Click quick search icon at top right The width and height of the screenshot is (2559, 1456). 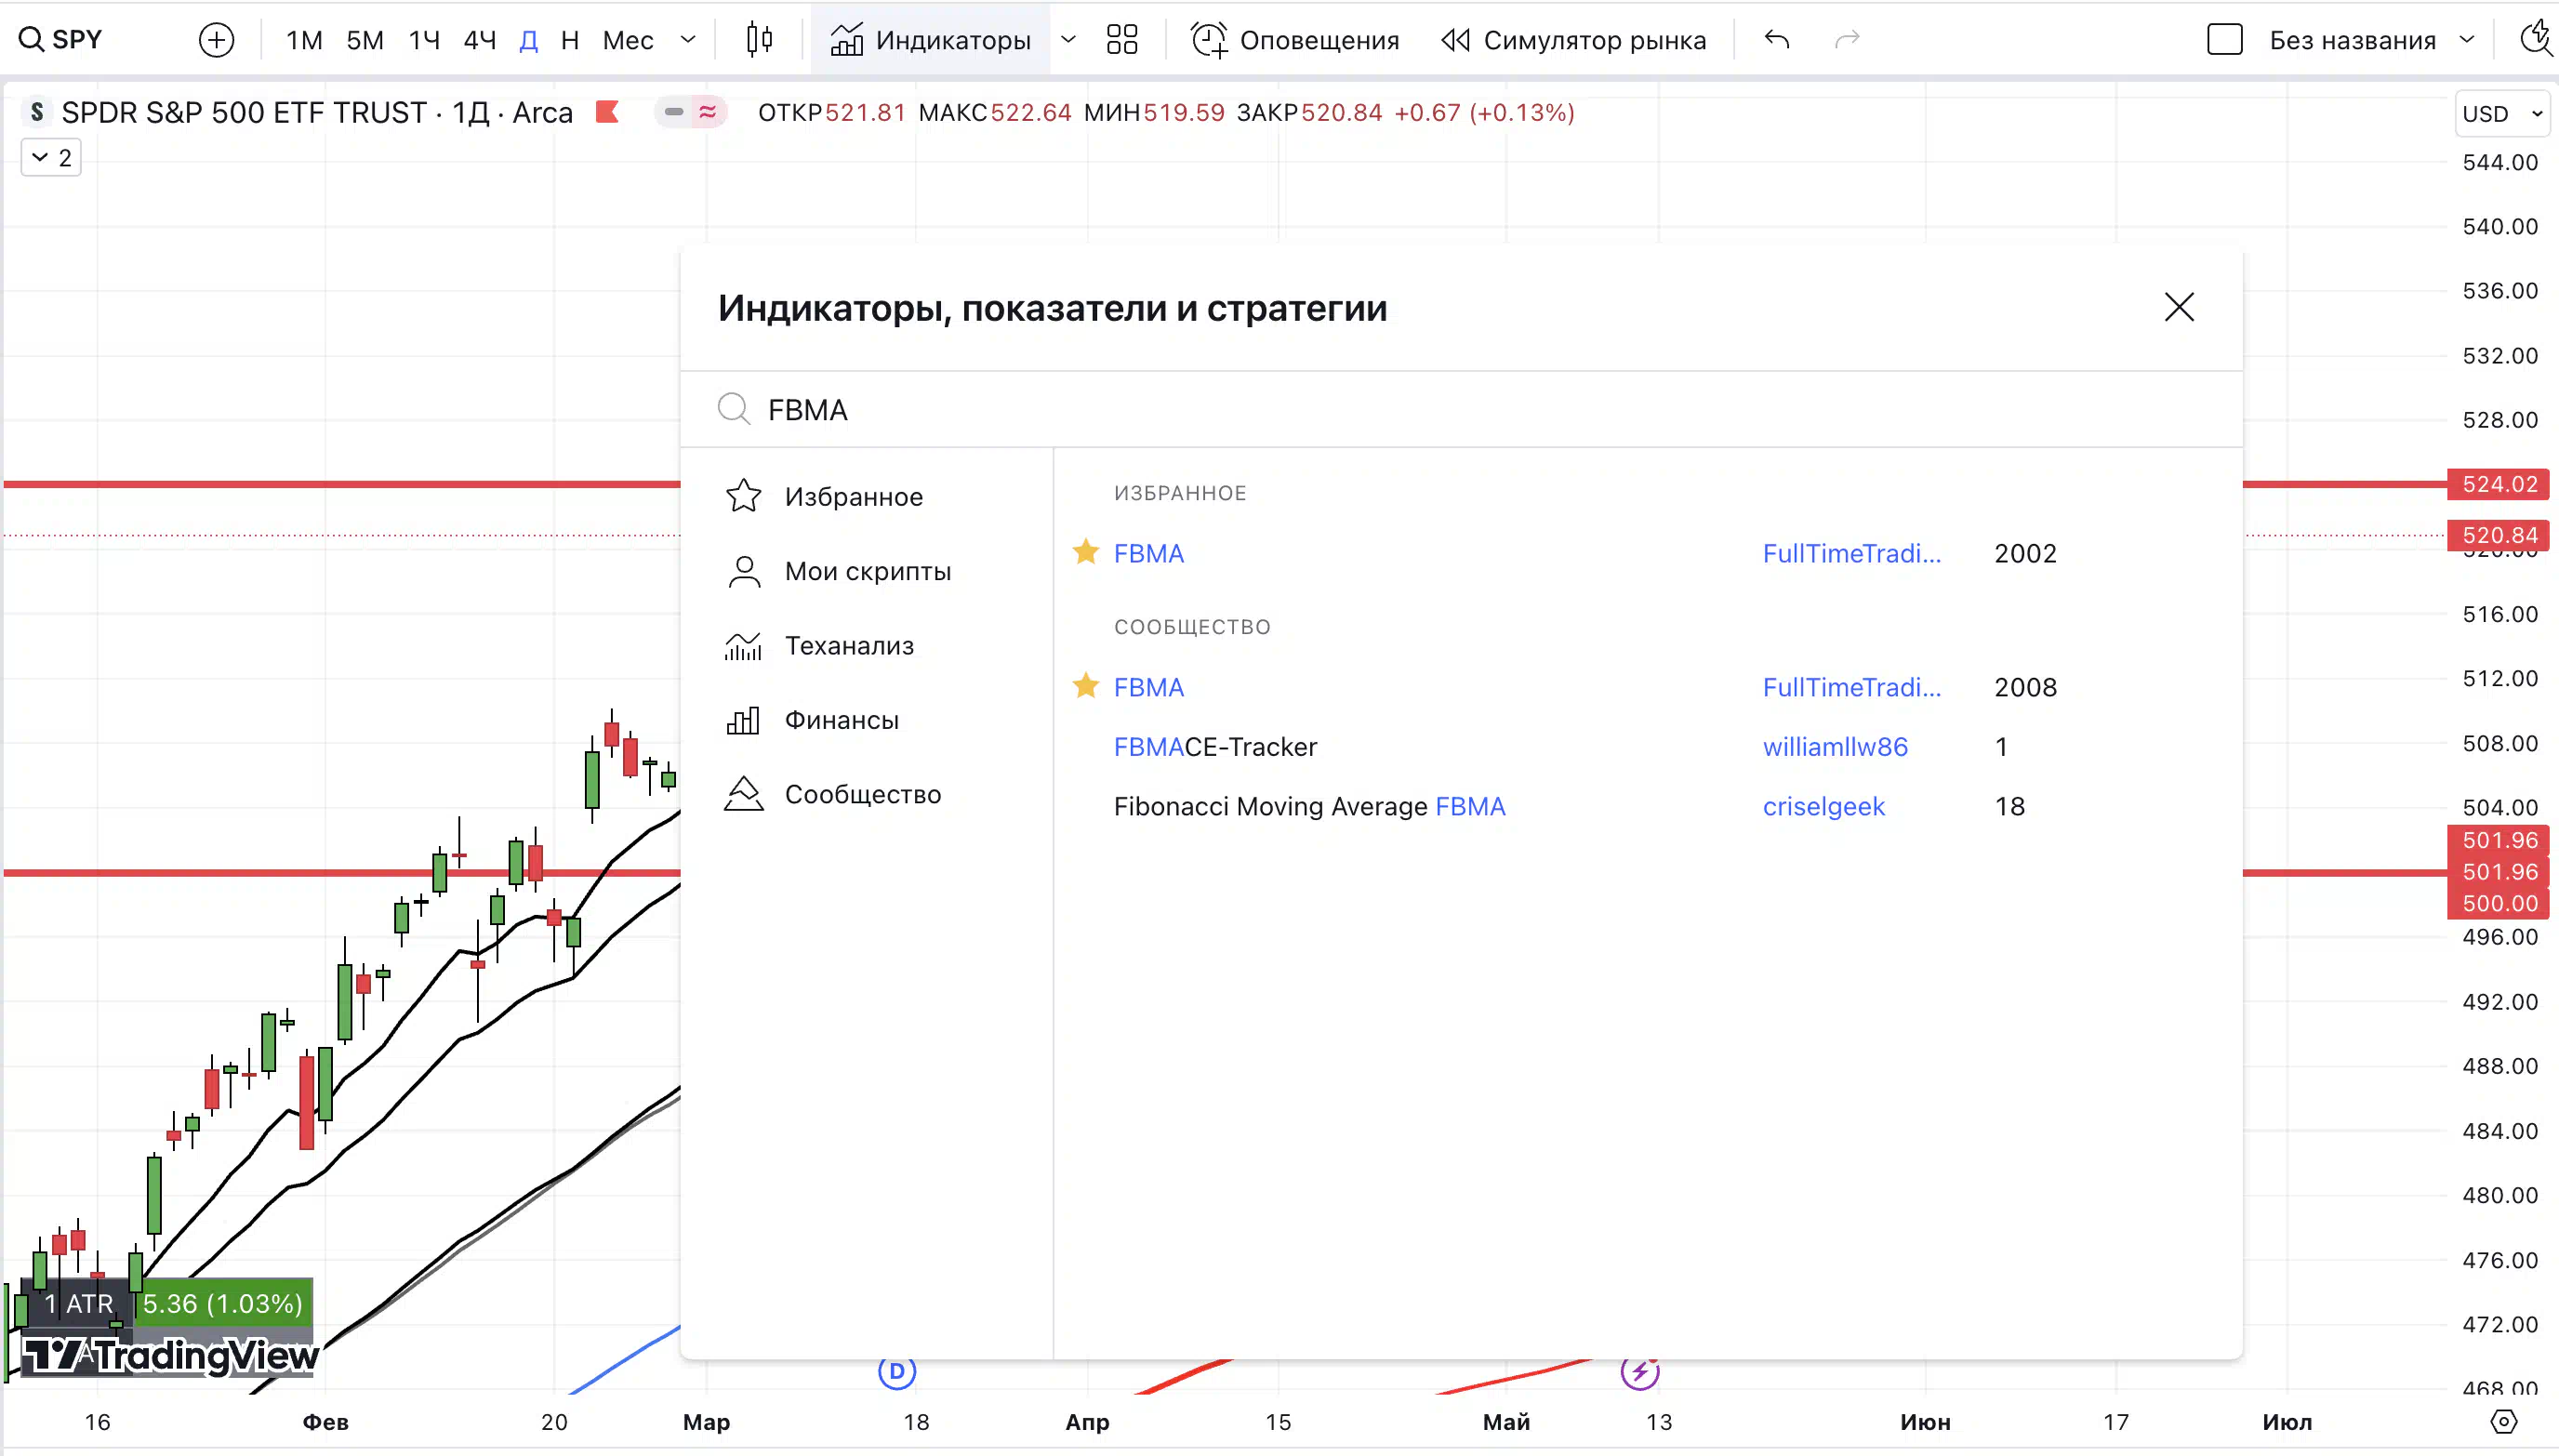(2537, 40)
